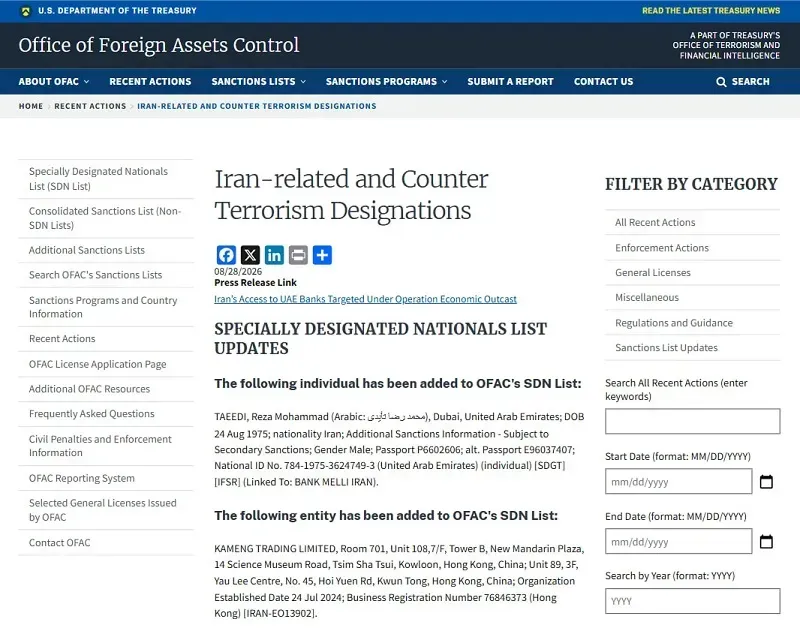The image size is (800, 628).
Task: Open Consolidated Sanctions List sidebar link
Action: (106, 218)
